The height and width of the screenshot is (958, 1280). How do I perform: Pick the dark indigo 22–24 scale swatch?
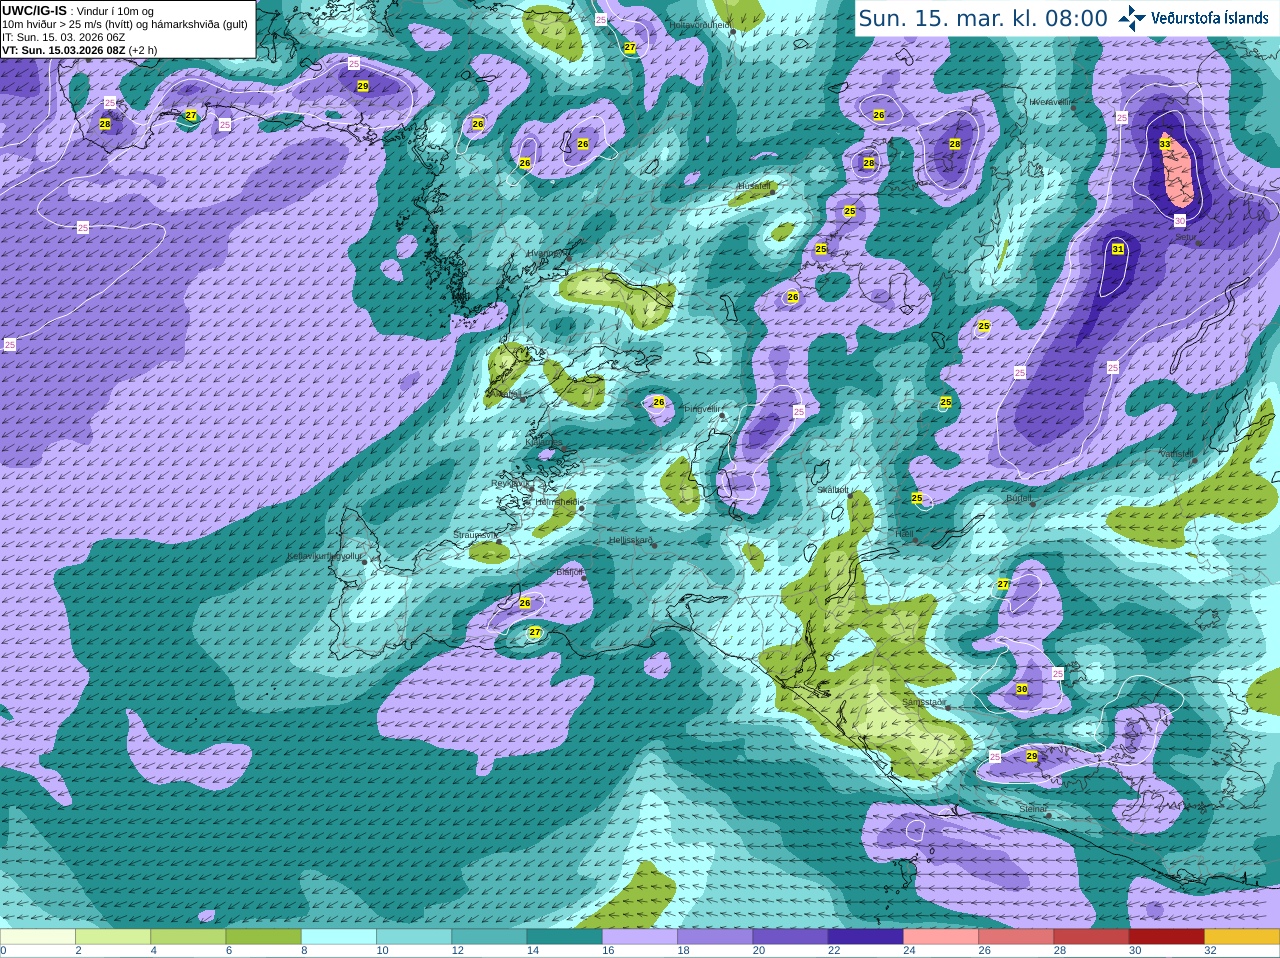(x=866, y=936)
